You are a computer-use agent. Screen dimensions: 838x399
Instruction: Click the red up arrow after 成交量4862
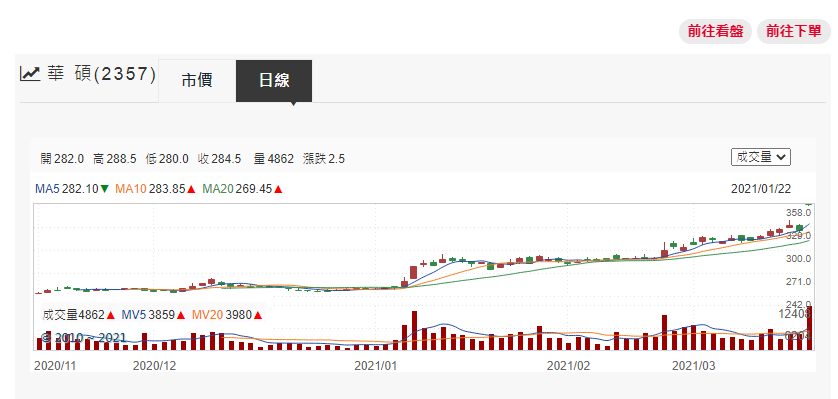[x=111, y=316]
